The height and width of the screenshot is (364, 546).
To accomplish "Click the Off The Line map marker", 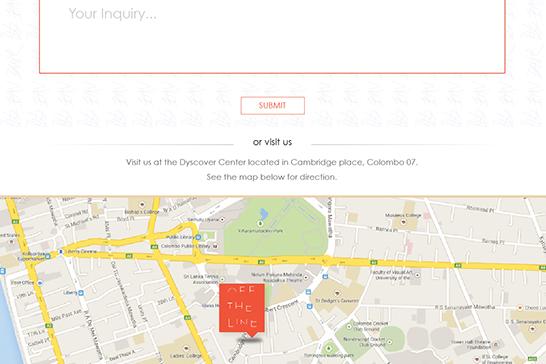I will [242, 308].
